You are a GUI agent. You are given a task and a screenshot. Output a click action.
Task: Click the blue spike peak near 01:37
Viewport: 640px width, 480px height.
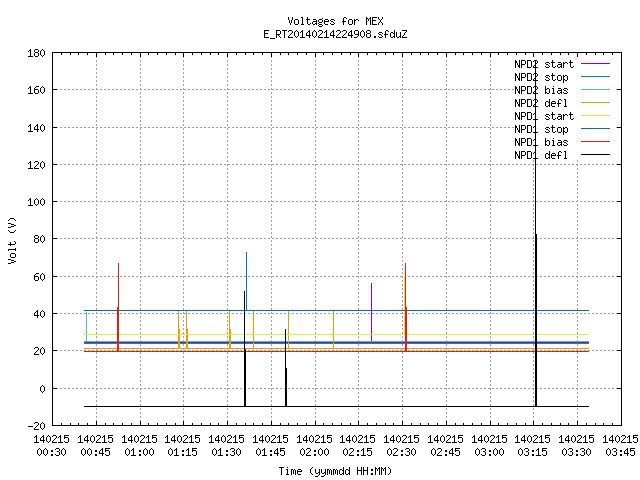(x=247, y=254)
